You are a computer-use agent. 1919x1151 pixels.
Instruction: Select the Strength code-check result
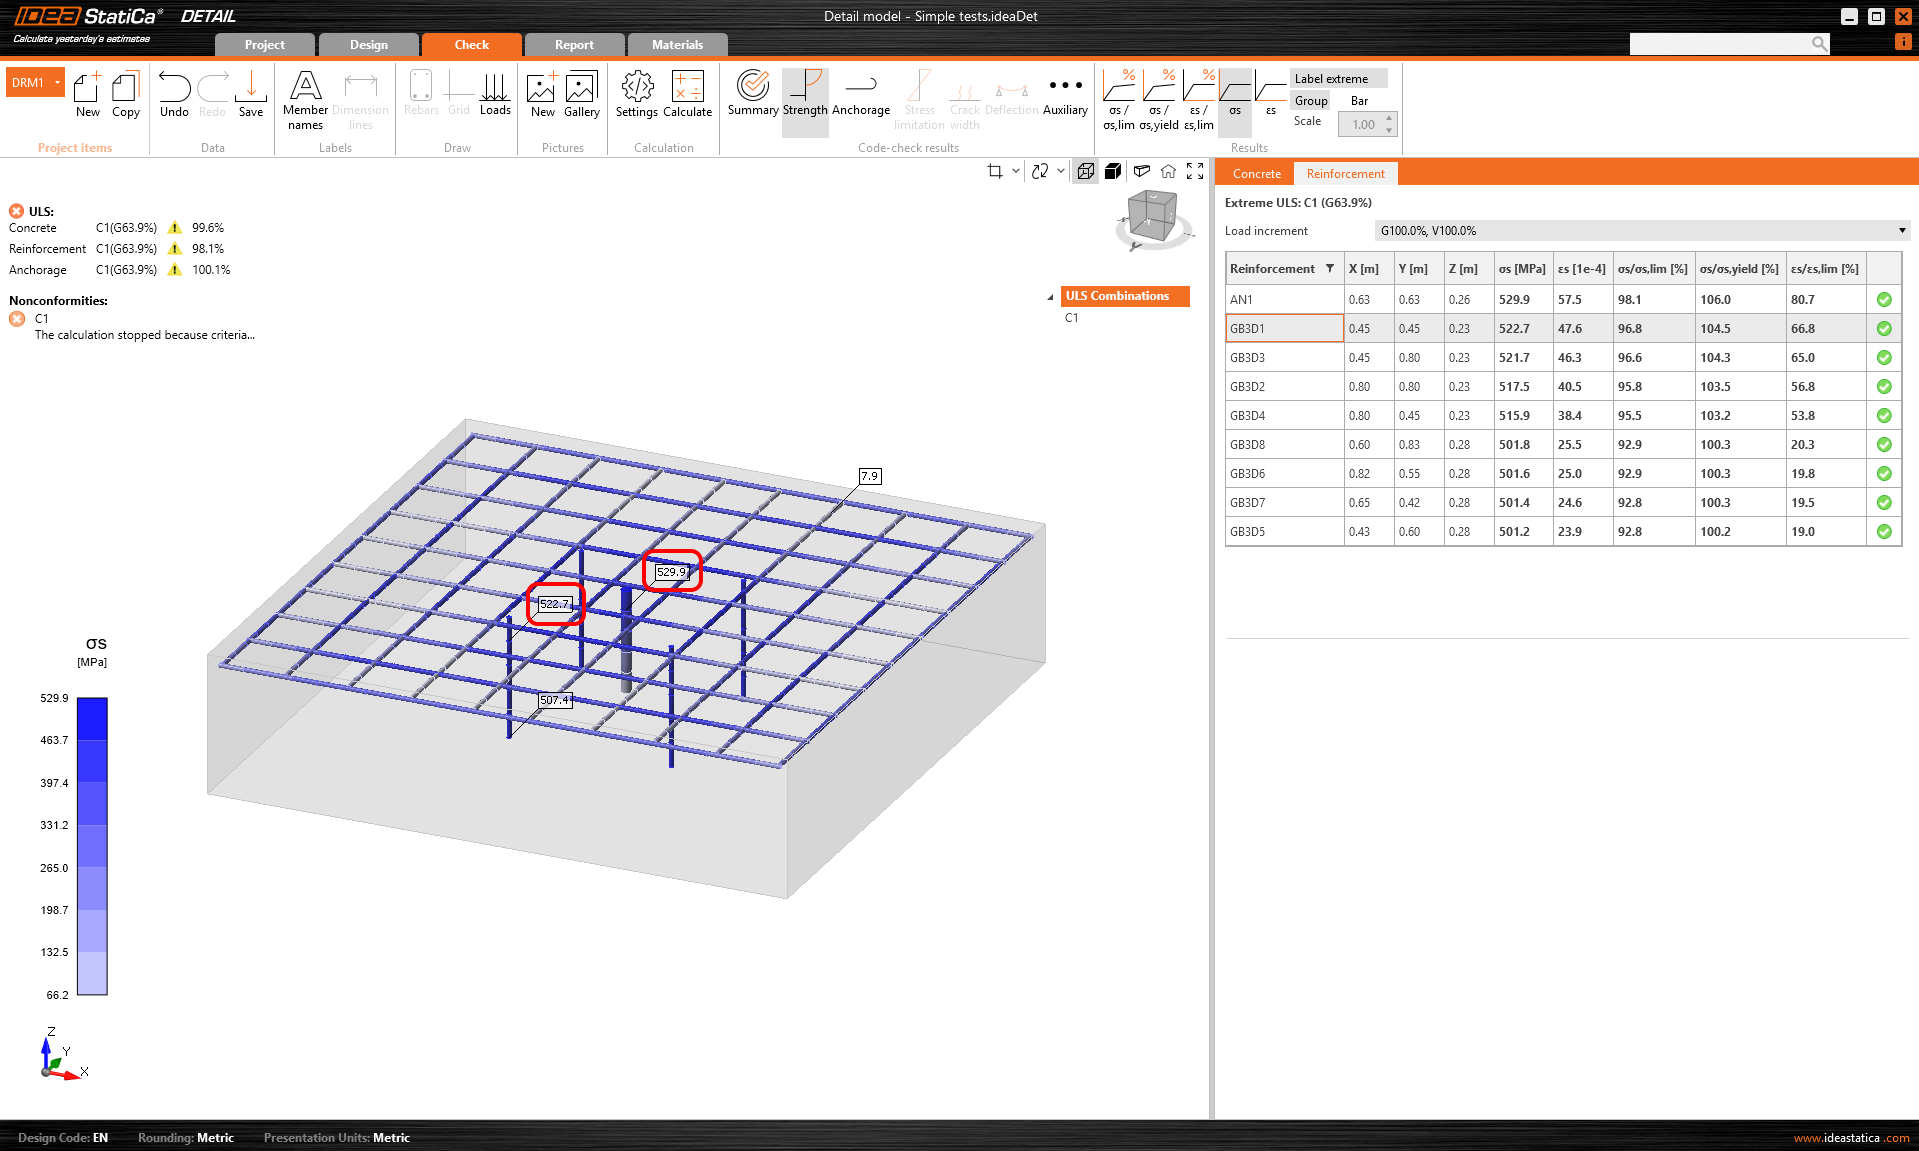click(x=805, y=95)
